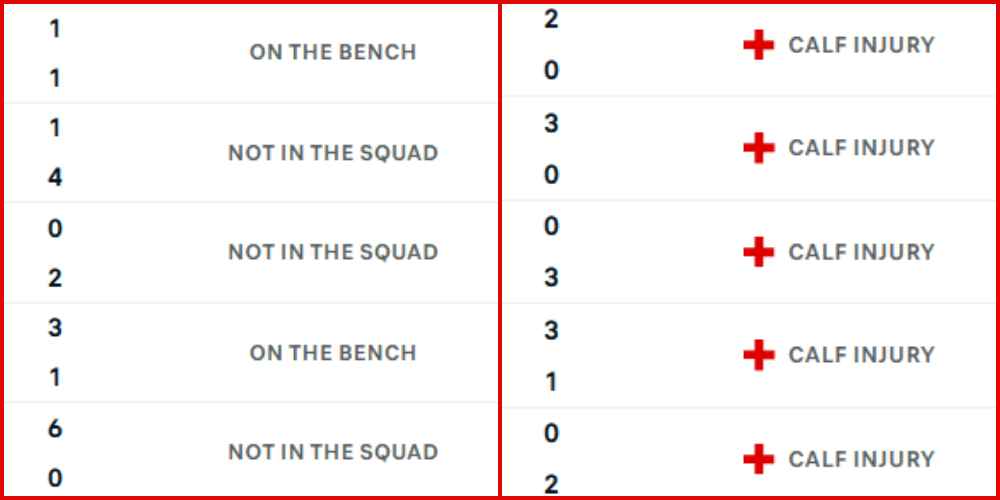Click the score 6 in the left panel

pos(55,428)
